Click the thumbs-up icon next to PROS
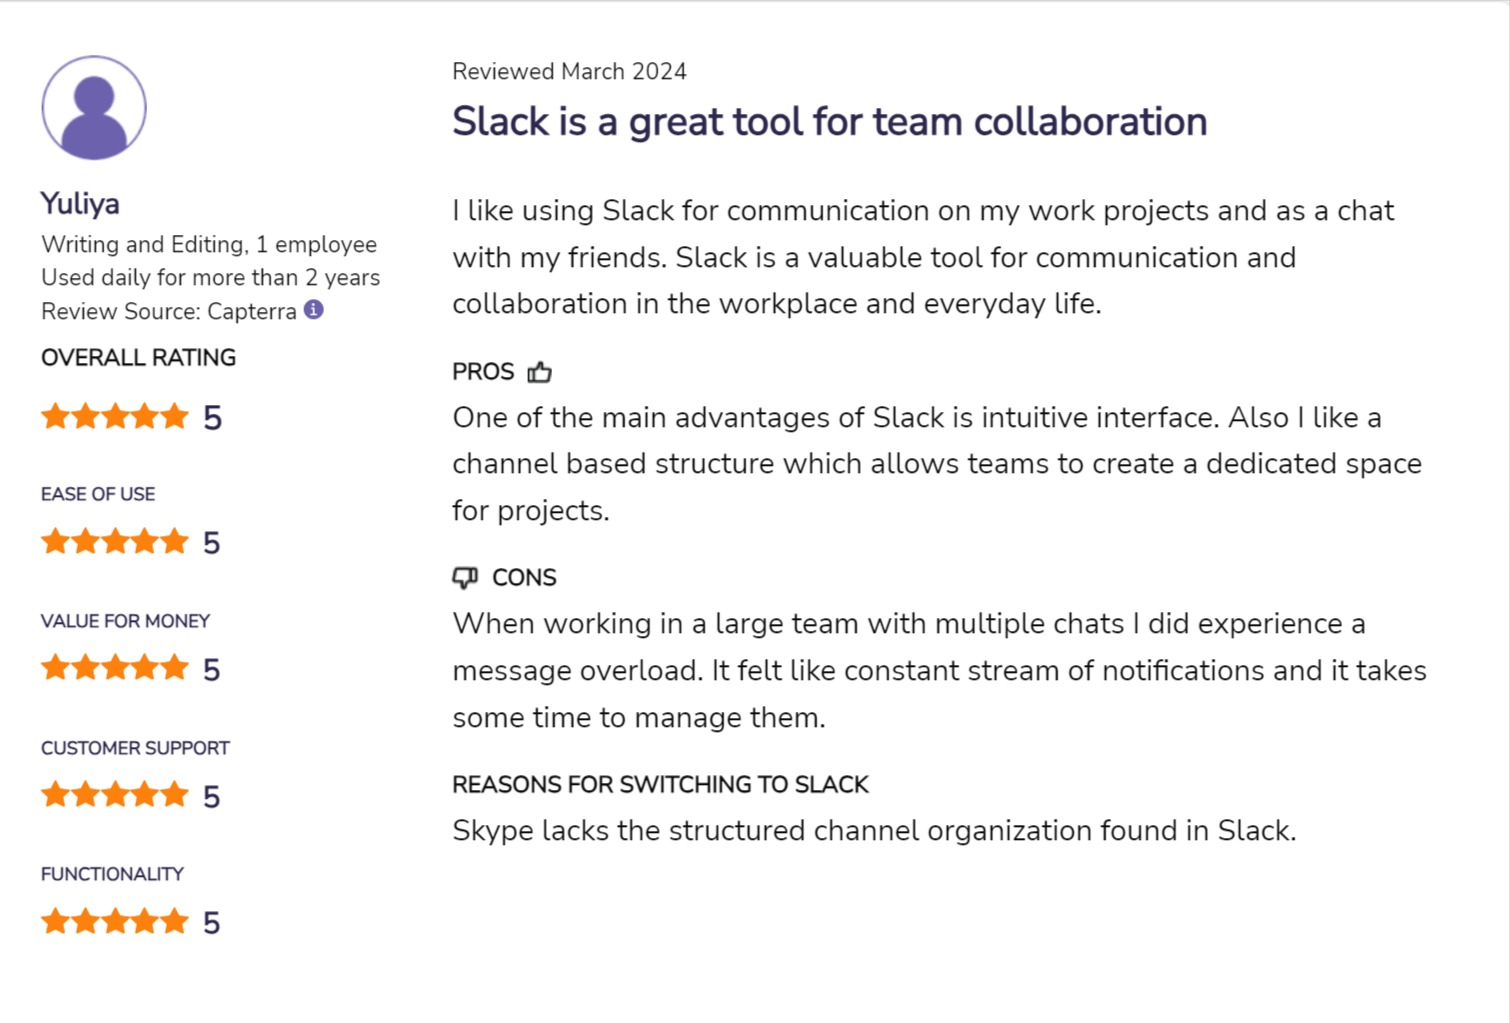The image size is (1510, 1023). pyautogui.click(x=540, y=372)
